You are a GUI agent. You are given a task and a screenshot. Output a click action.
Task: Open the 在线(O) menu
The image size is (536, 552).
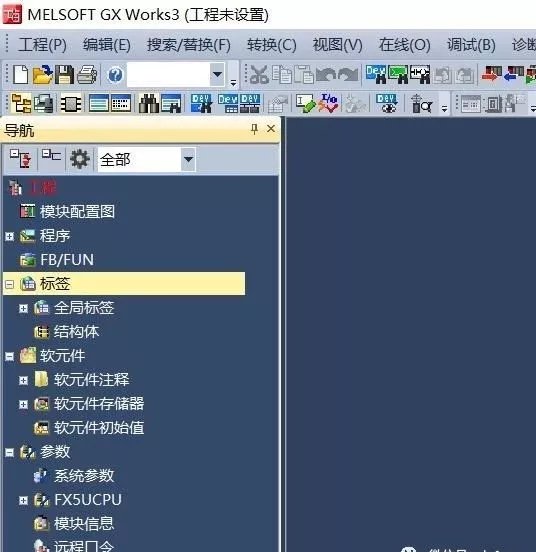(404, 45)
